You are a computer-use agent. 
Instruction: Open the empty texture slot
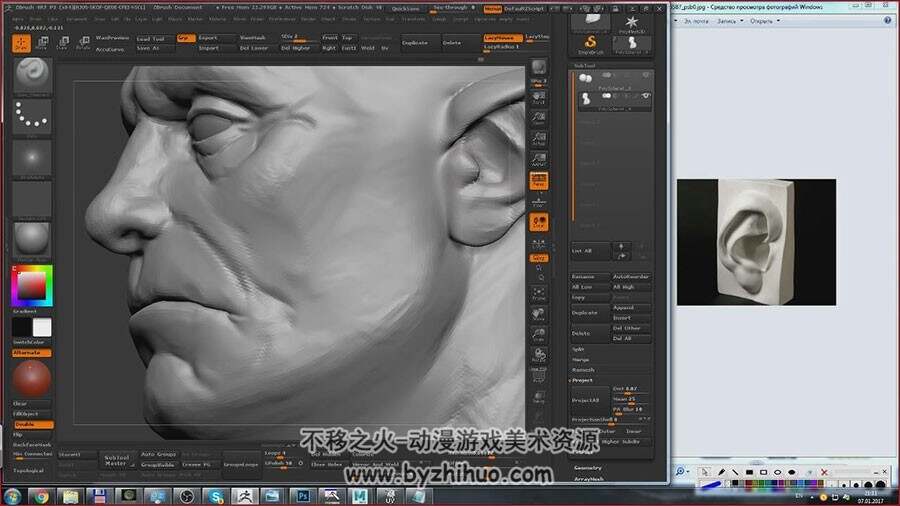click(32, 199)
